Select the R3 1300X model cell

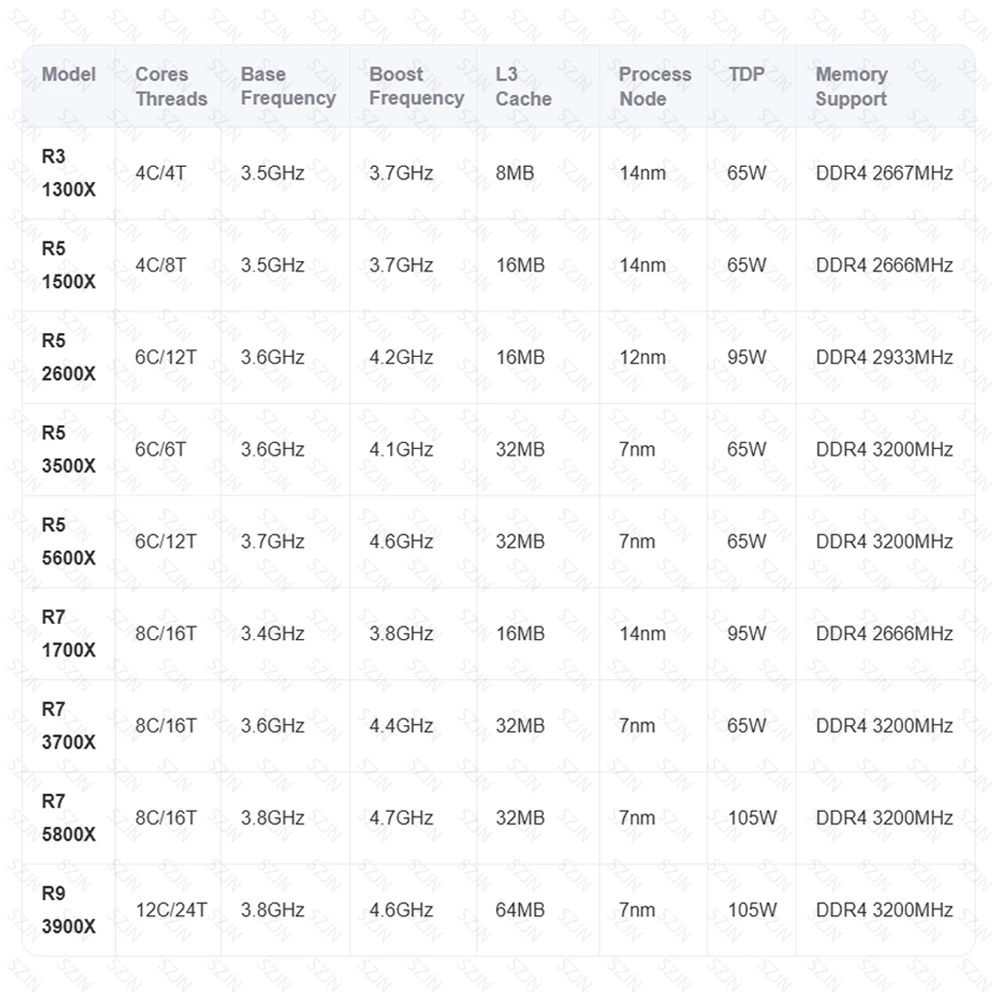point(69,173)
